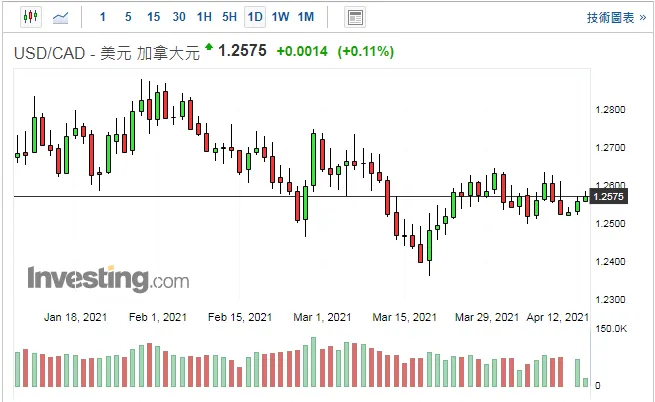Screen dimensions: 655x402
Task: Click the Mar 1, 2021 date label
Action: click(322, 317)
